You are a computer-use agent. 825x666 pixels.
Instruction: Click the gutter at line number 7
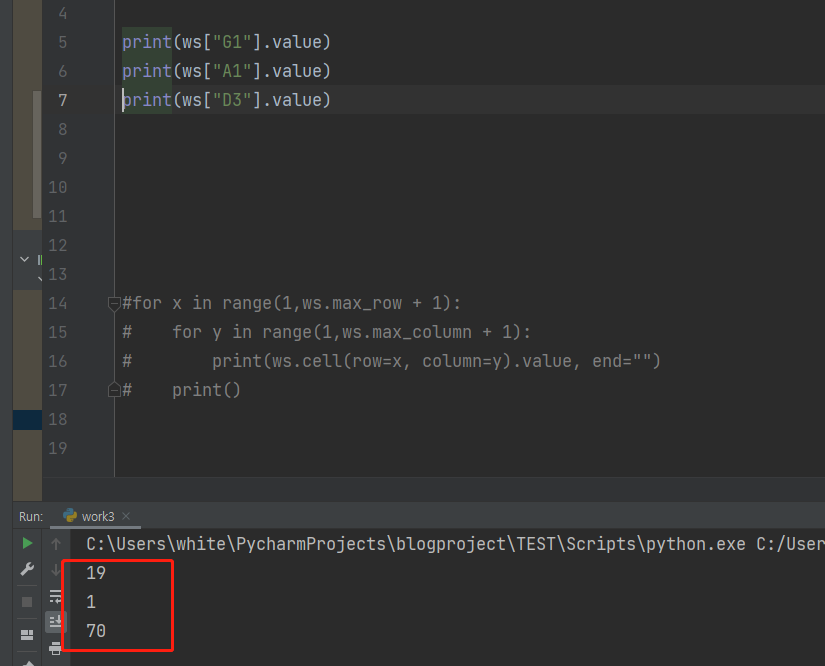[63, 100]
